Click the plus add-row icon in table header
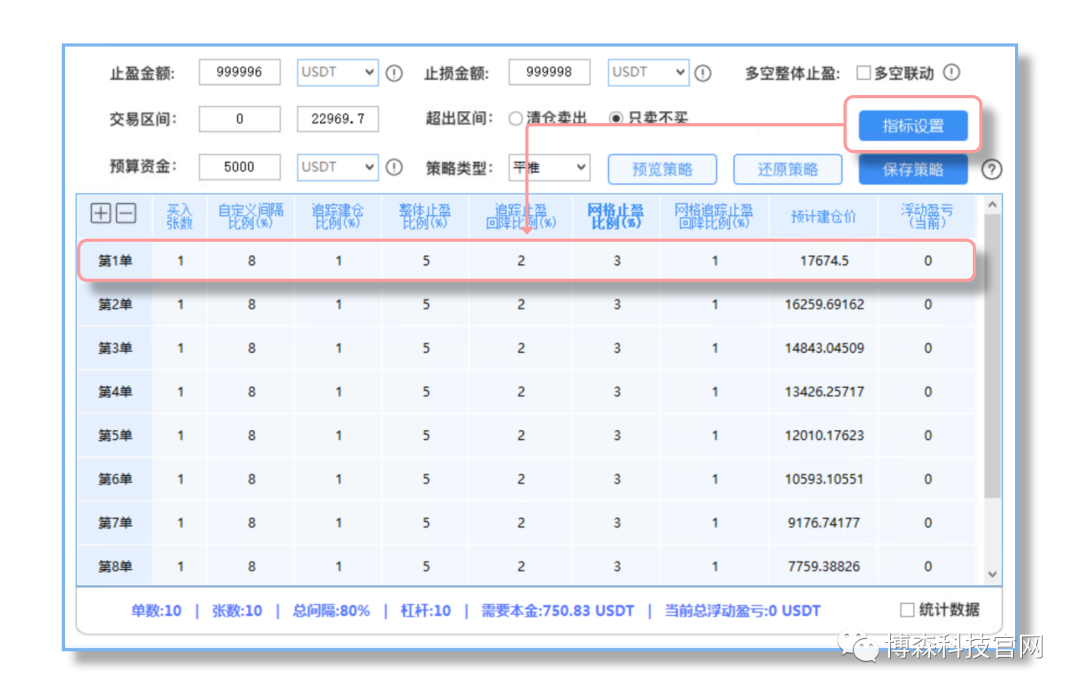1080x694 pixels. pyautogui.click(x=101, y=213)
